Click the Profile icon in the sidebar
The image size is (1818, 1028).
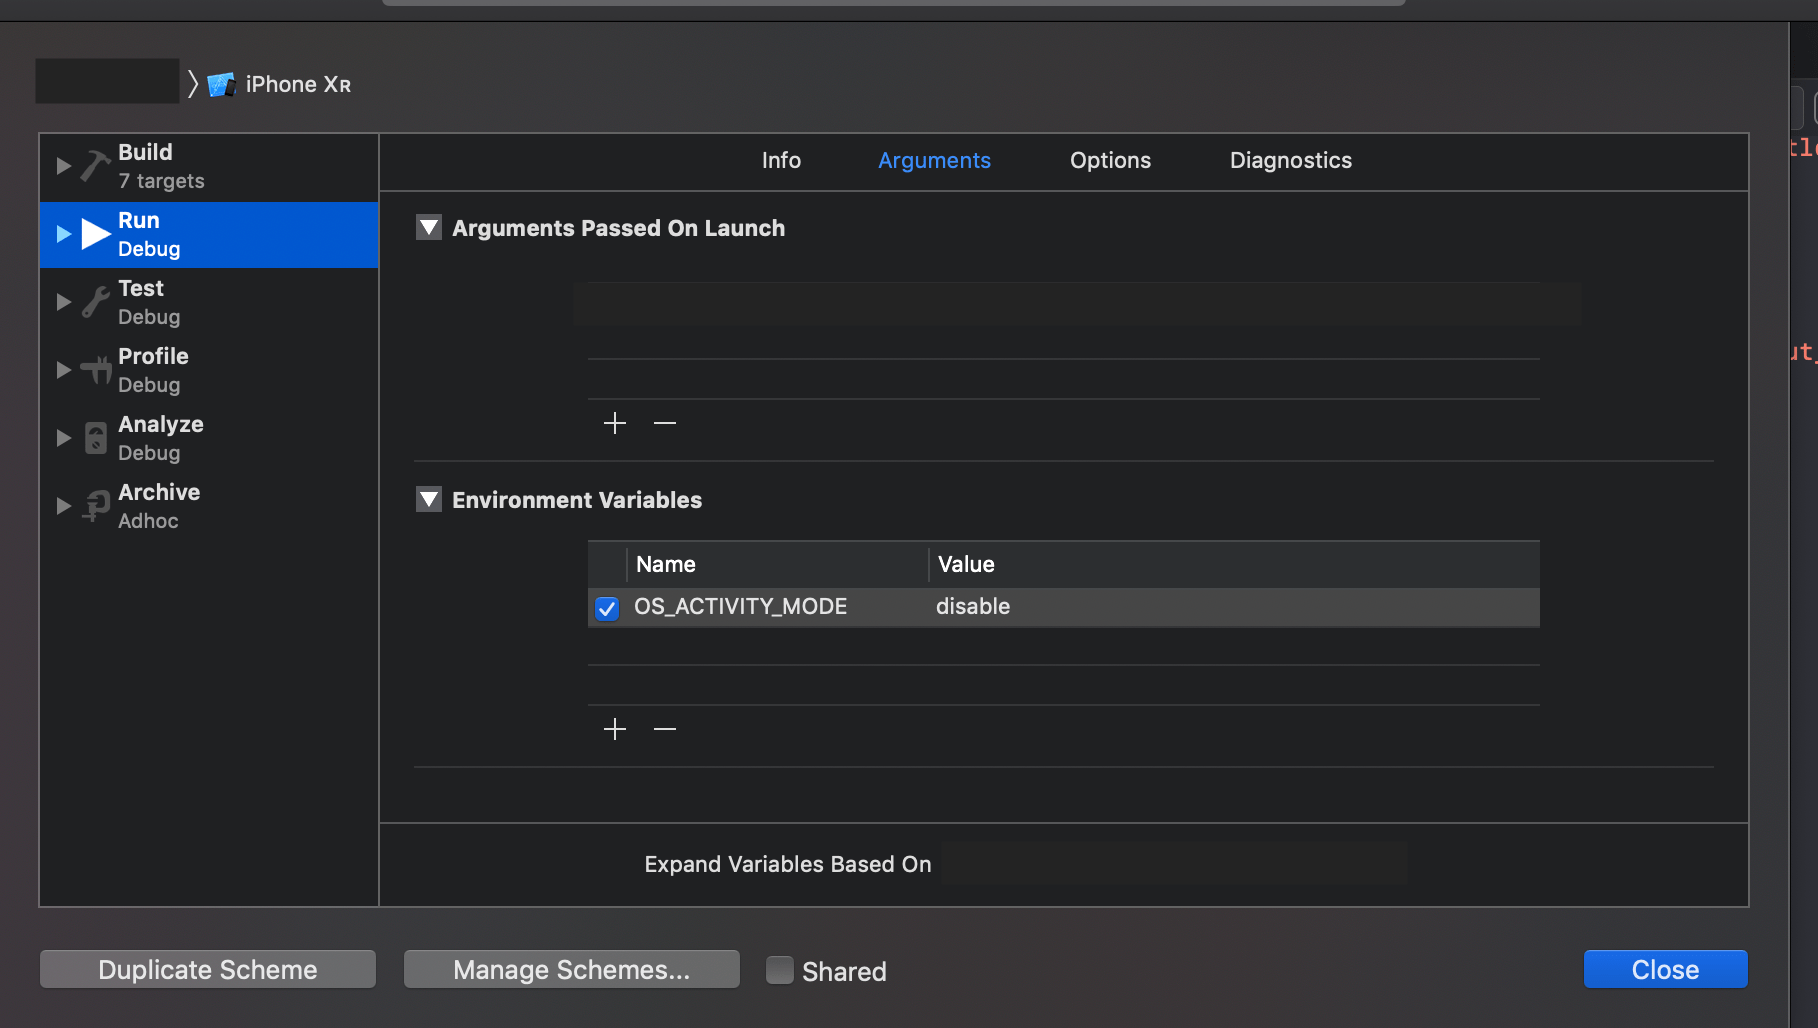click(94, 369)
